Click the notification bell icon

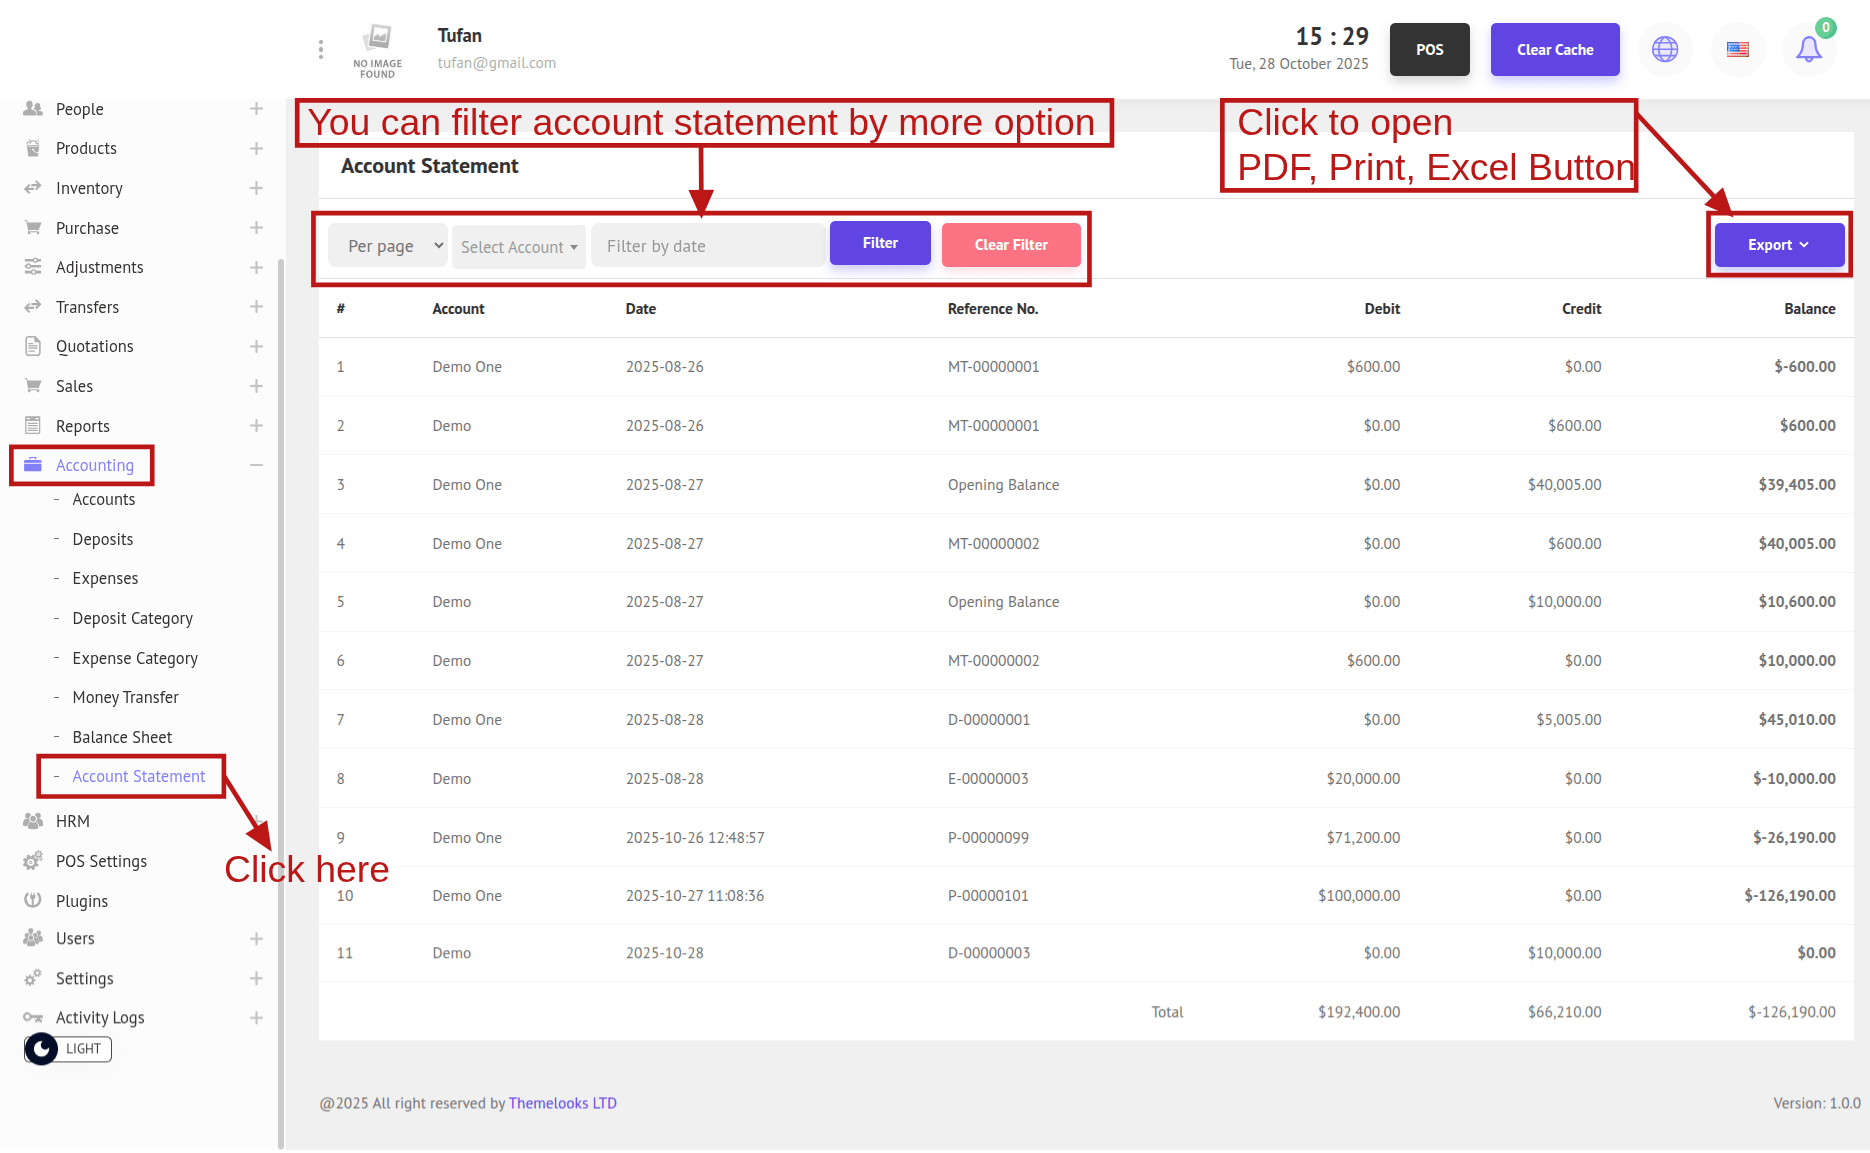[x=1808, y=49]
